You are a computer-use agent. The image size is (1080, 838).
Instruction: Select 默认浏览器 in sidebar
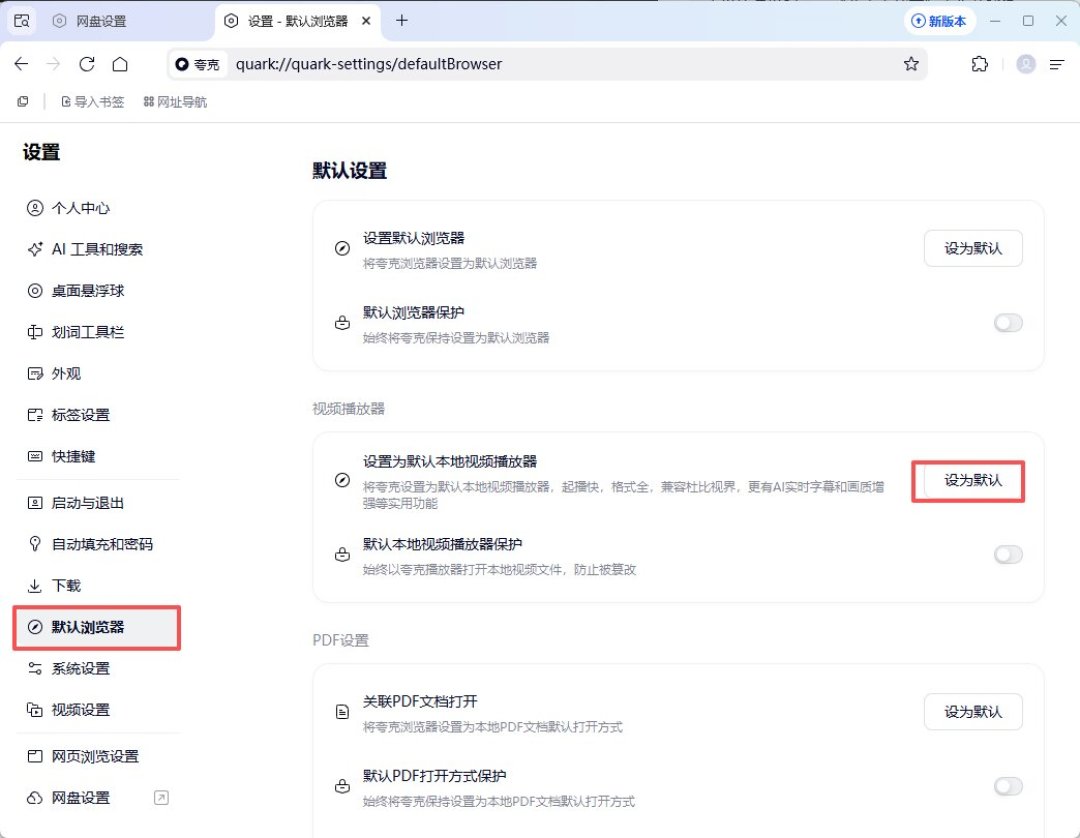pos(96,627)
